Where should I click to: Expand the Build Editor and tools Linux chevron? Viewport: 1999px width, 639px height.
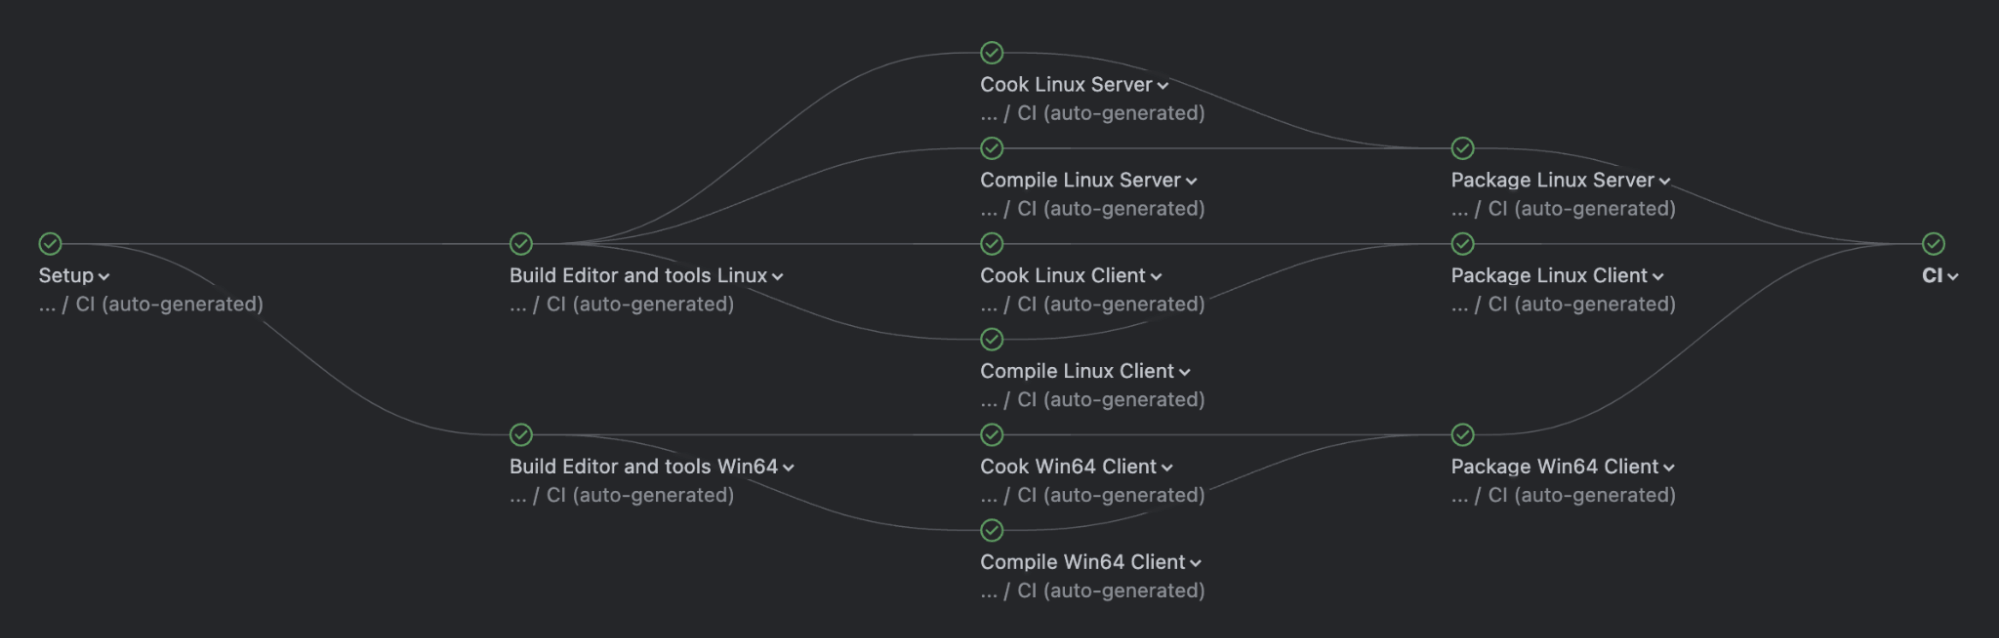tap(778, 277)
